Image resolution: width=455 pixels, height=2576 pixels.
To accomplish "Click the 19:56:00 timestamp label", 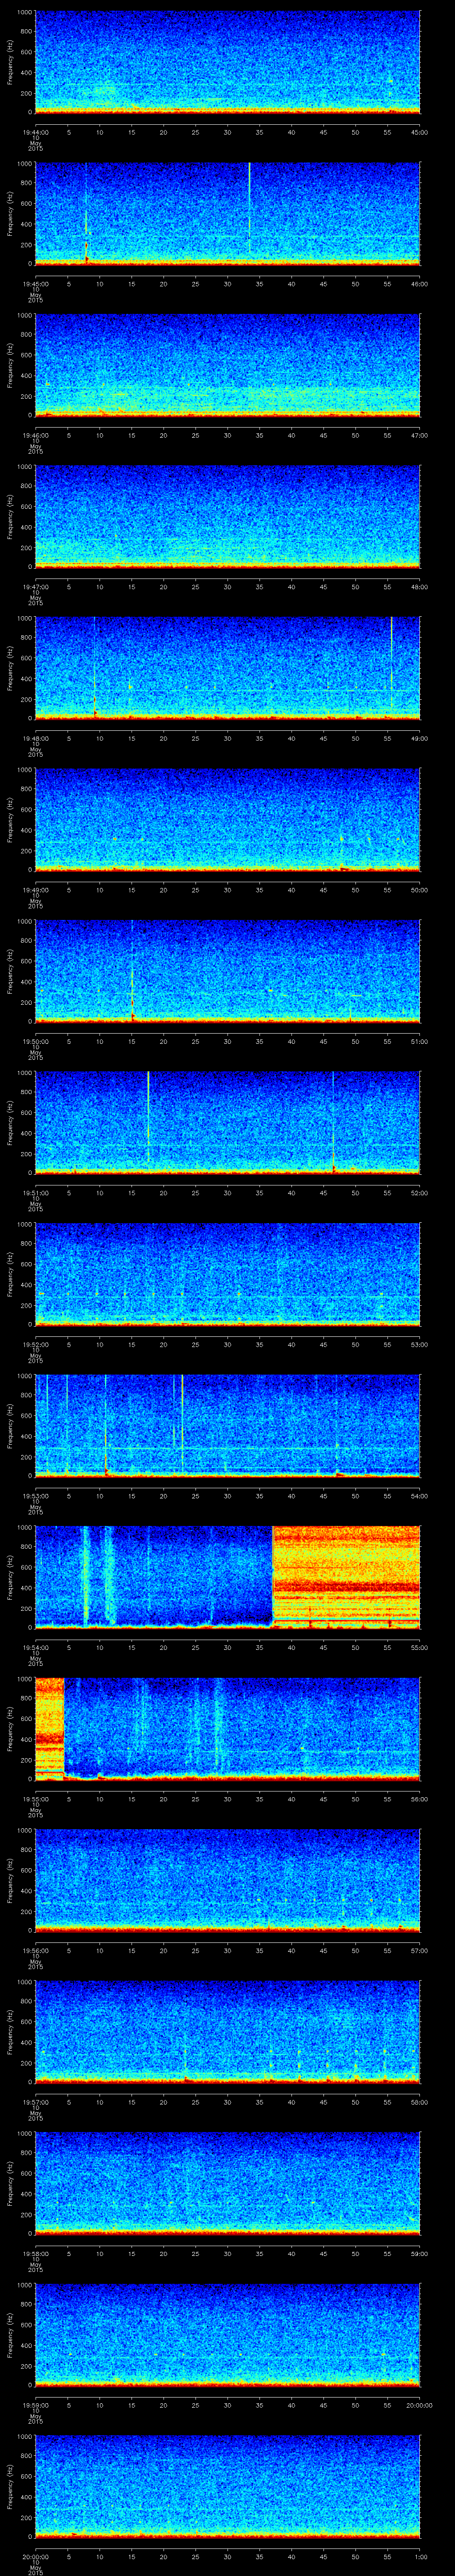I will pyautogui.click(x=35, y=1951).
